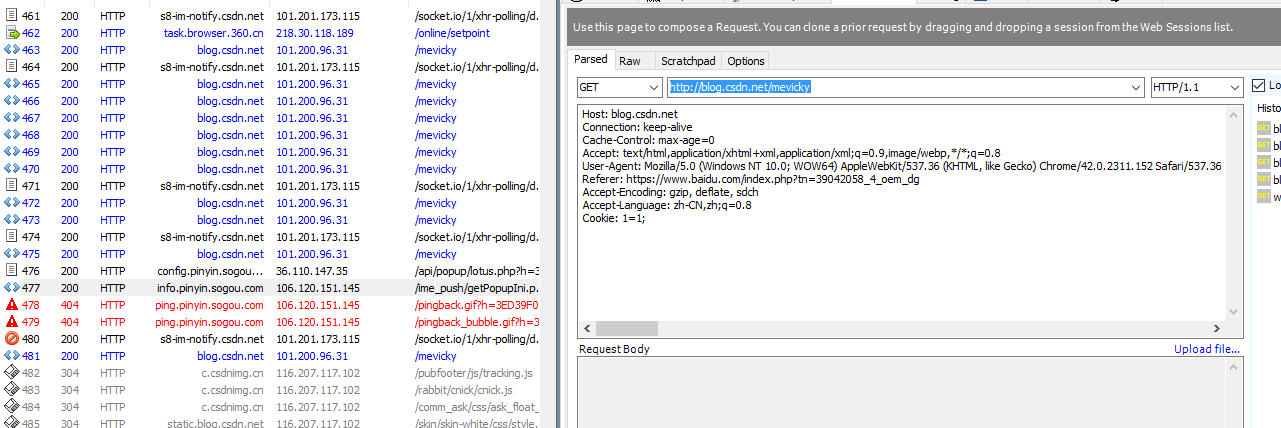Select result code 404 in session 478
The width and height of the screenshot is (1281, 428).
pyautogui.click(x=69, y=305)
